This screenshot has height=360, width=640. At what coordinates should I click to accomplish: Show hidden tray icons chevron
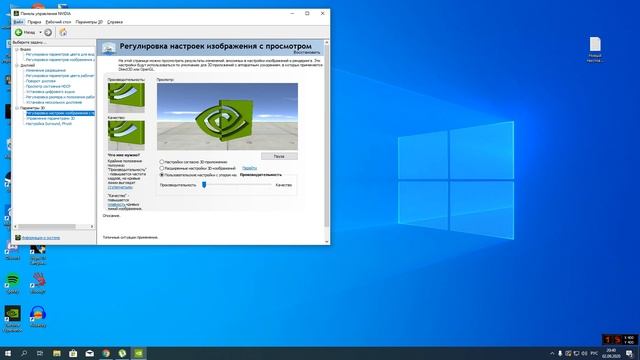(552, 353)
